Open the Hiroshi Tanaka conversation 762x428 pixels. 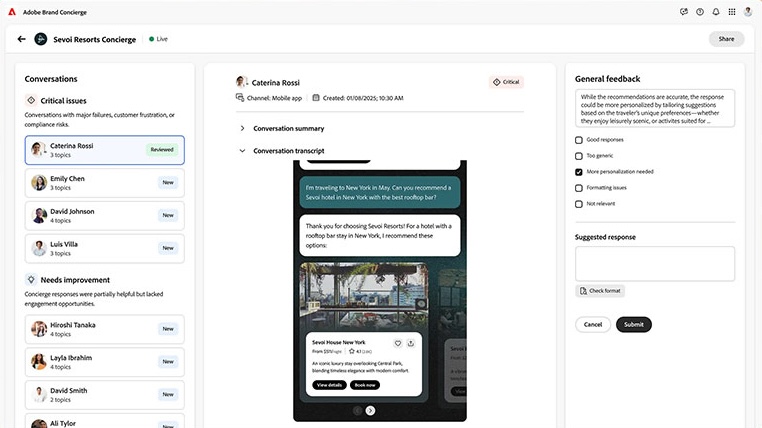(x=104, y=329)
